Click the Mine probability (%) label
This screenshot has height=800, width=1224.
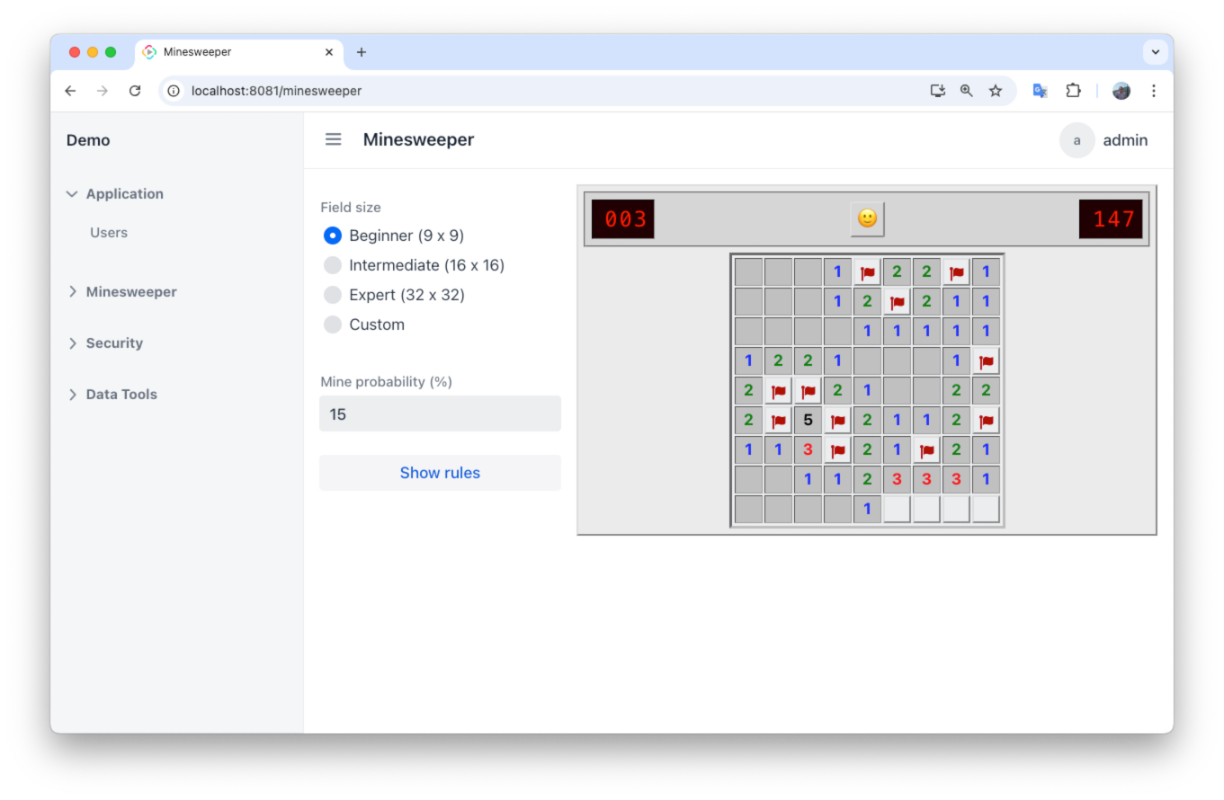click(x=386, y=382)
